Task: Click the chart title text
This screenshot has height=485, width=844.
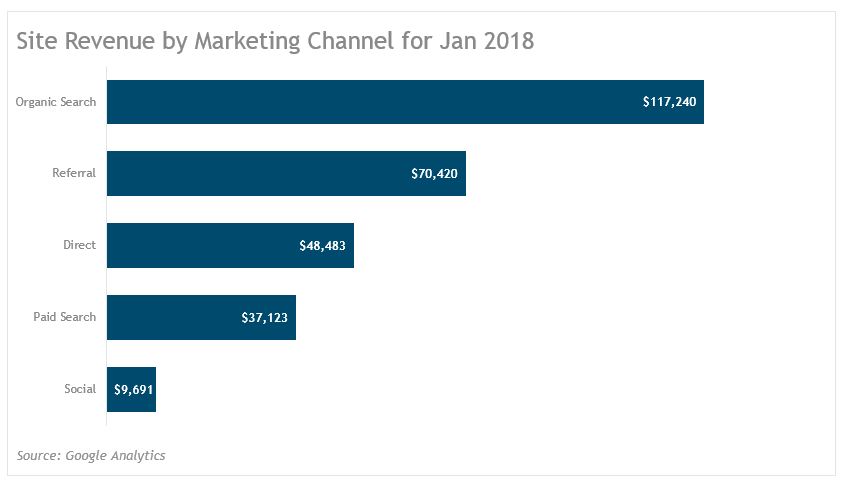Action: [x=275, y=41]
